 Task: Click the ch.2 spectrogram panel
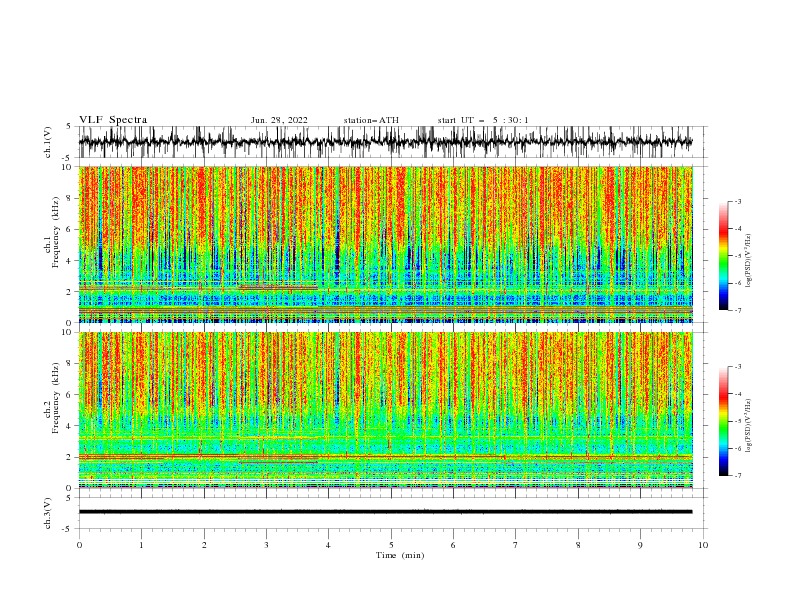(x=386, y=410)
